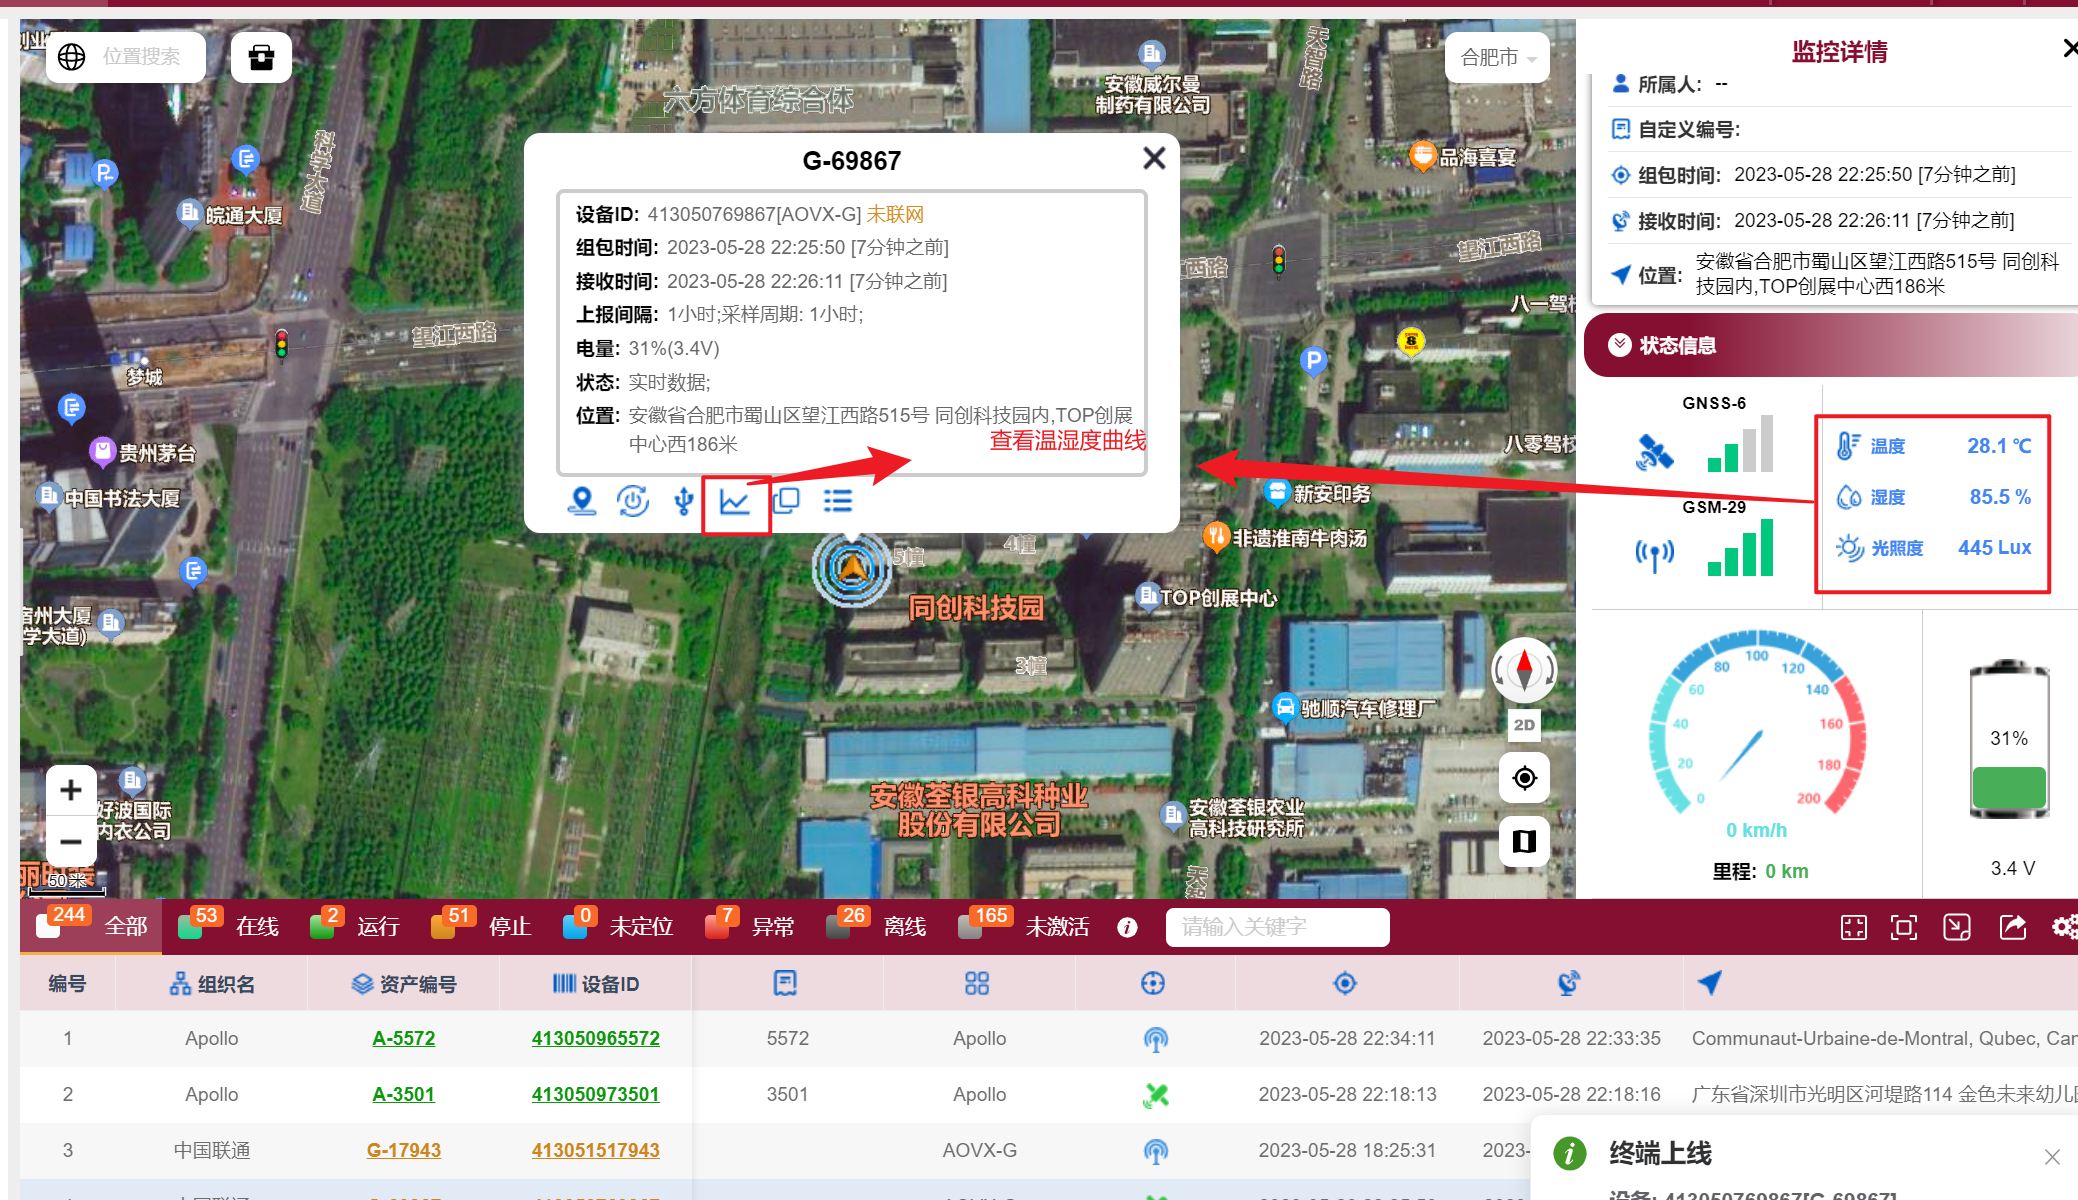
Task: Click the USB icon in popup toolbar
Action: (x=684, y=501)
